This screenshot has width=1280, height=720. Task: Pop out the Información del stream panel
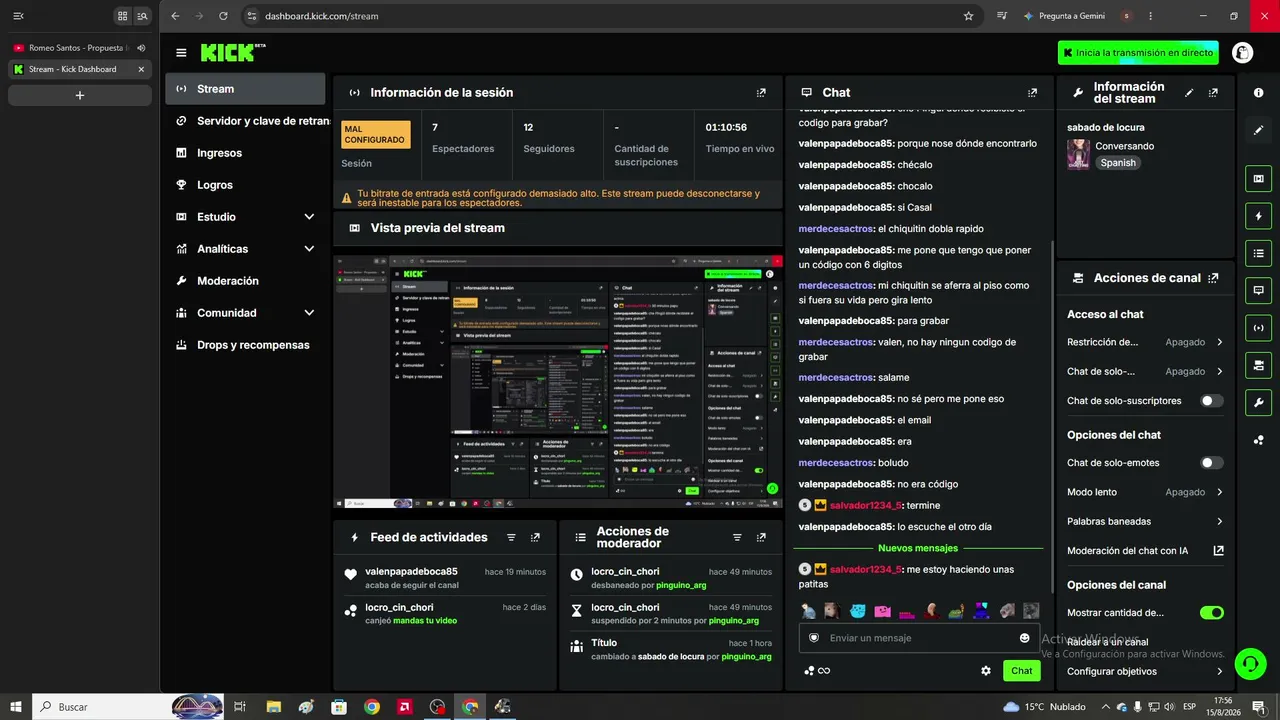pyautogui.click(x=1213, y=93)
